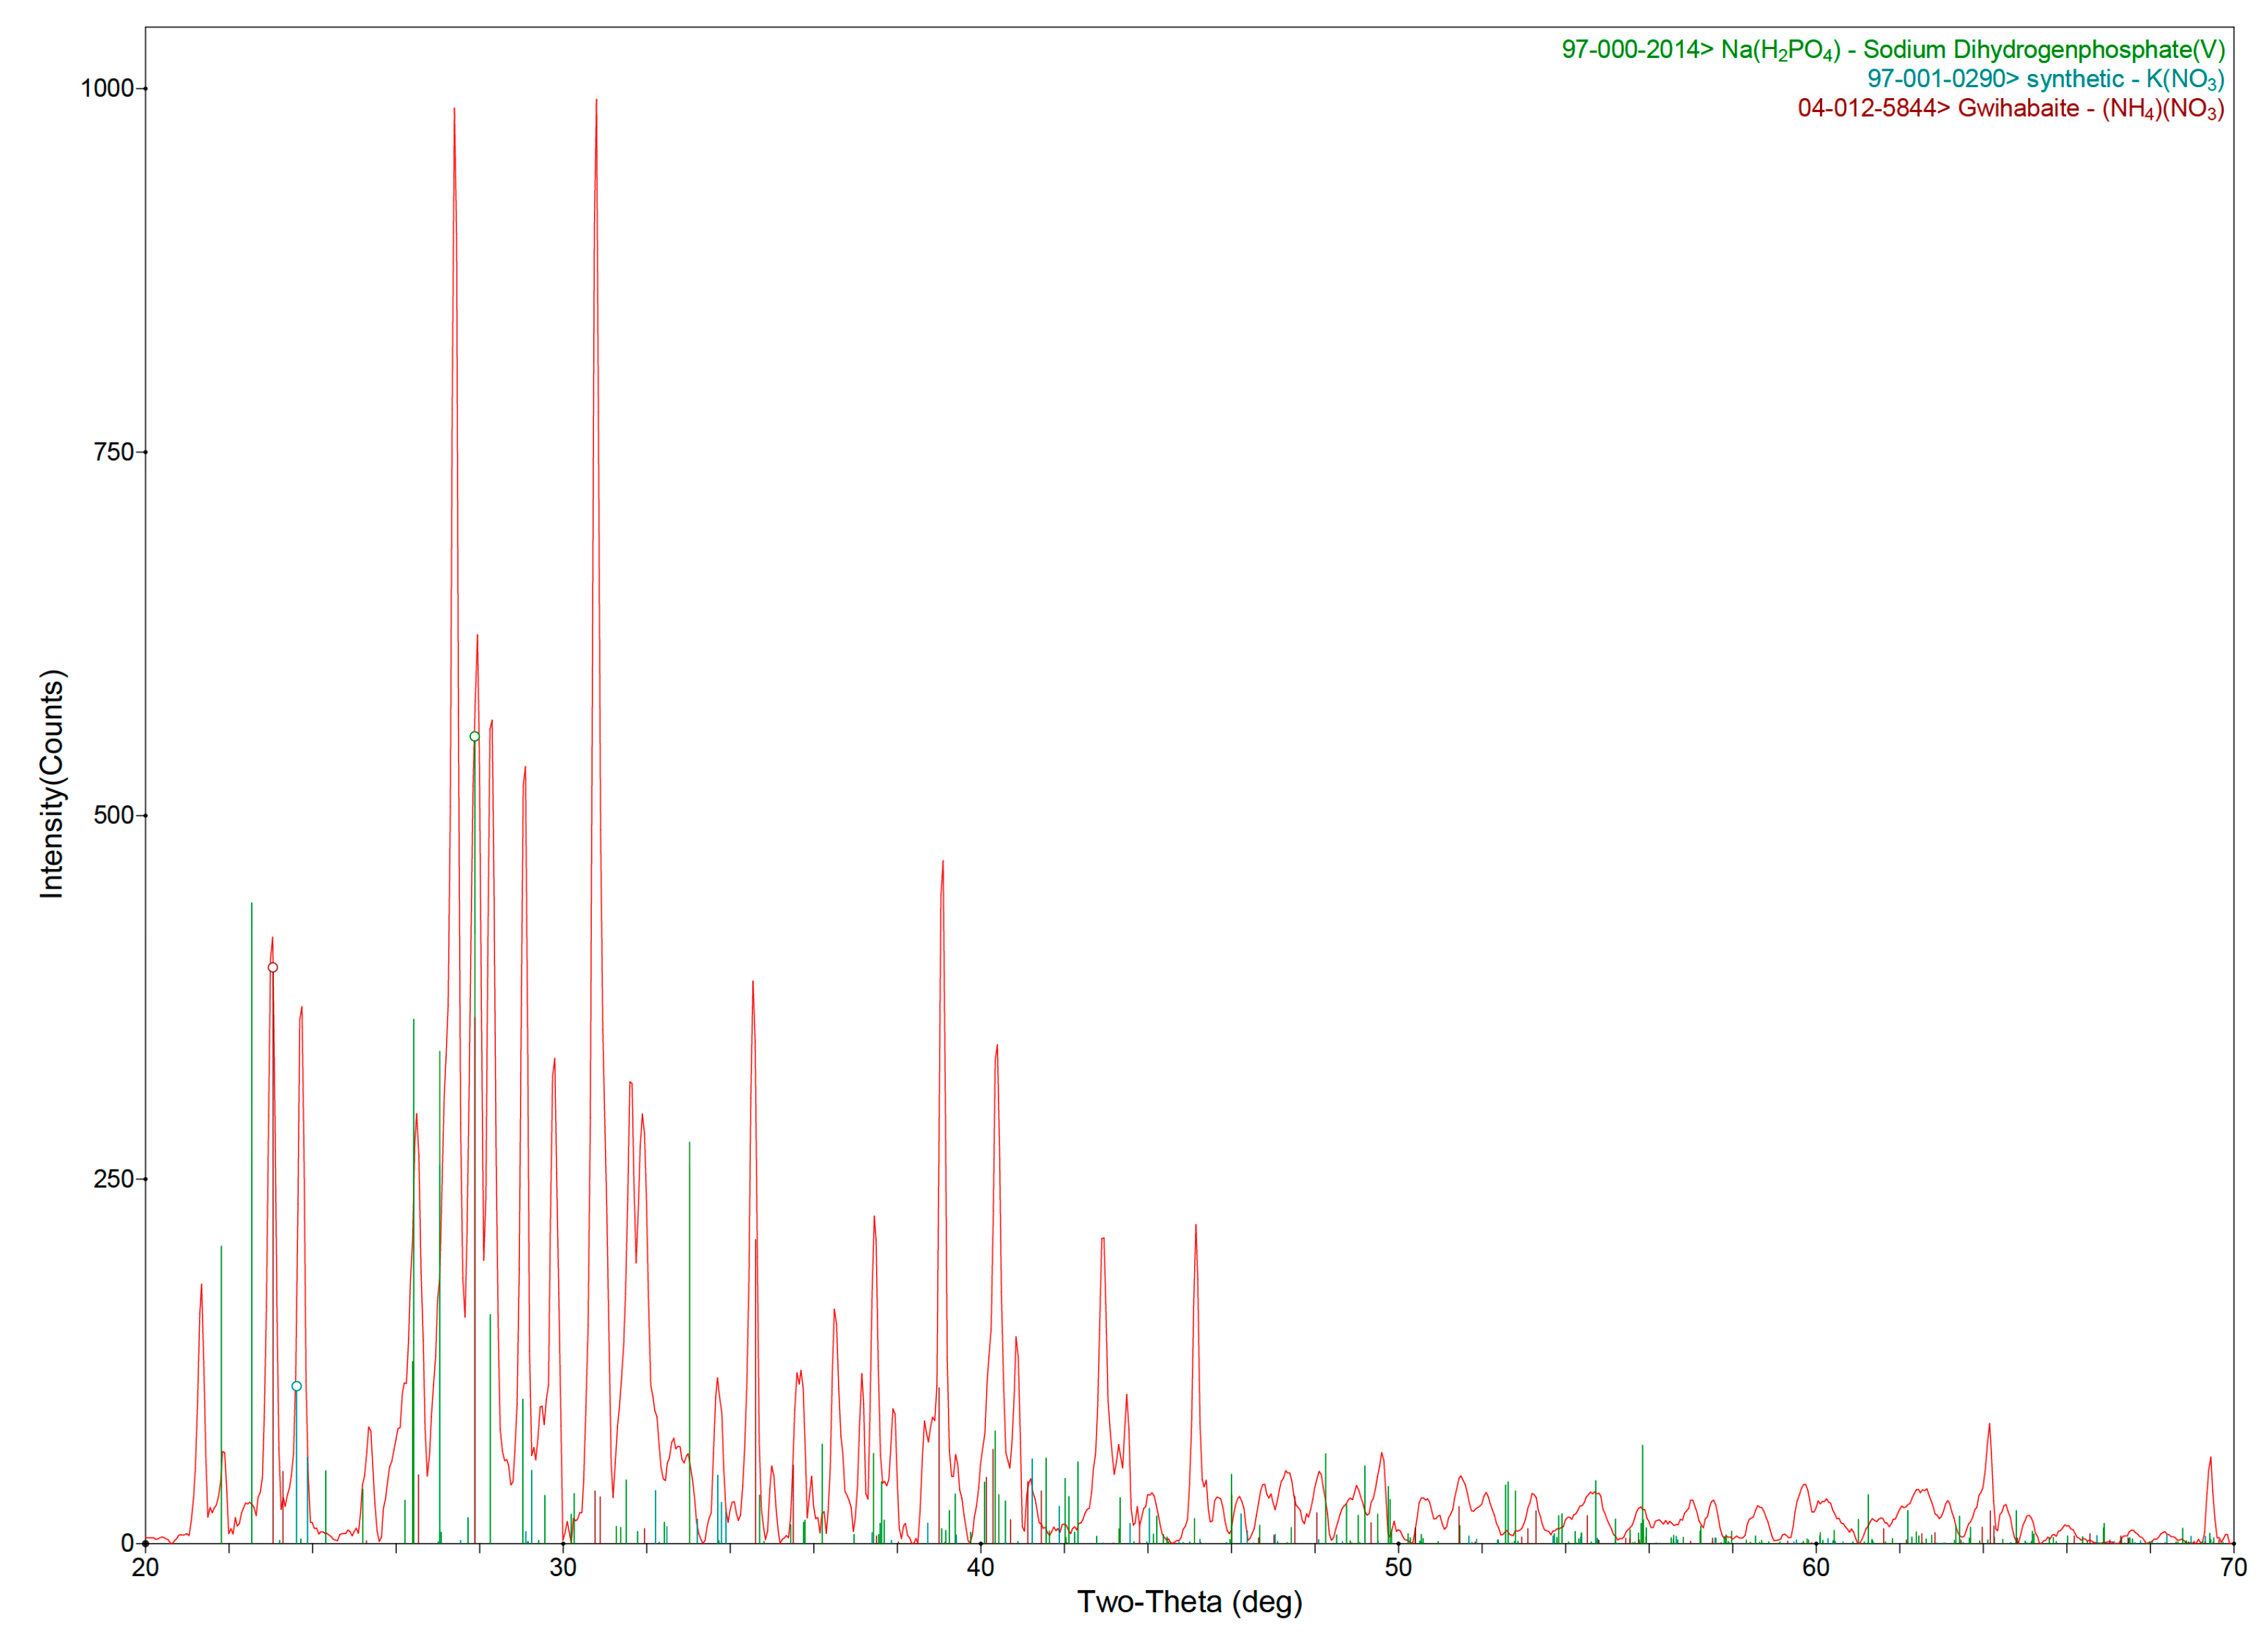Click the tallest peak tip near 31 degrees
This screenshot has height=1637, width=2268.
click(x=596, y=100)
